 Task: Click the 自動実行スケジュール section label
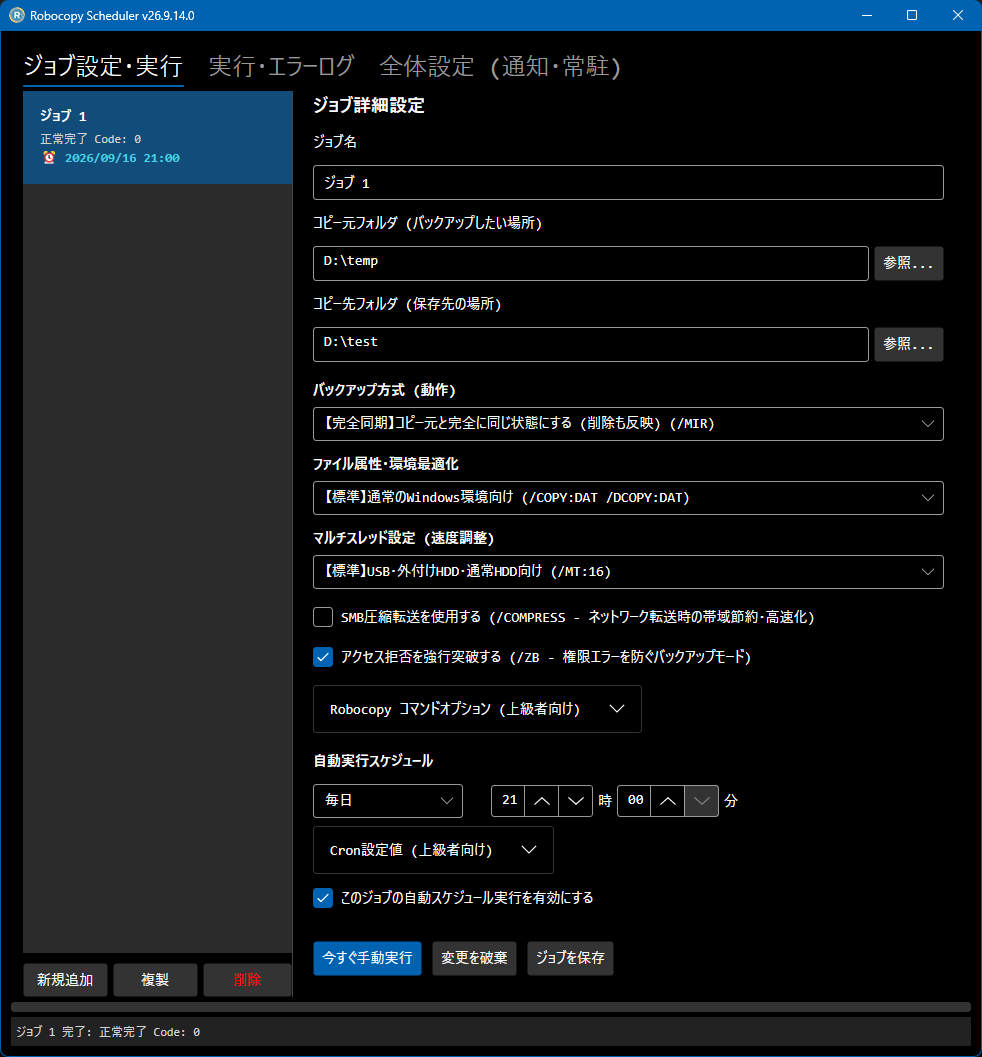click(x=373, y=761)
